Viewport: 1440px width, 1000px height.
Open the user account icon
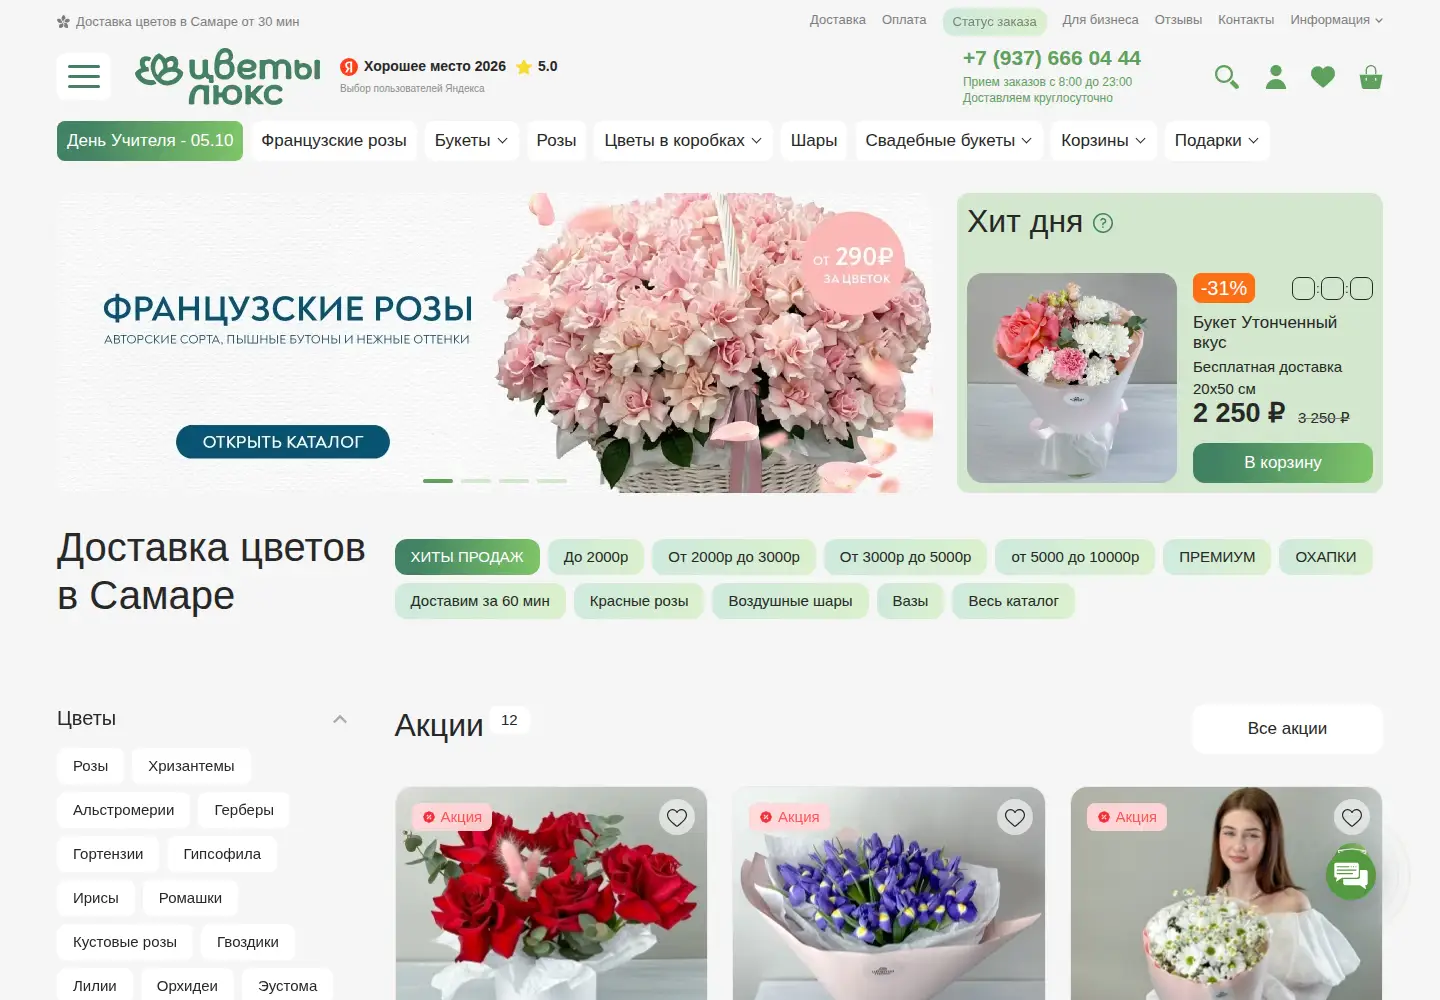pos(1276,77)
